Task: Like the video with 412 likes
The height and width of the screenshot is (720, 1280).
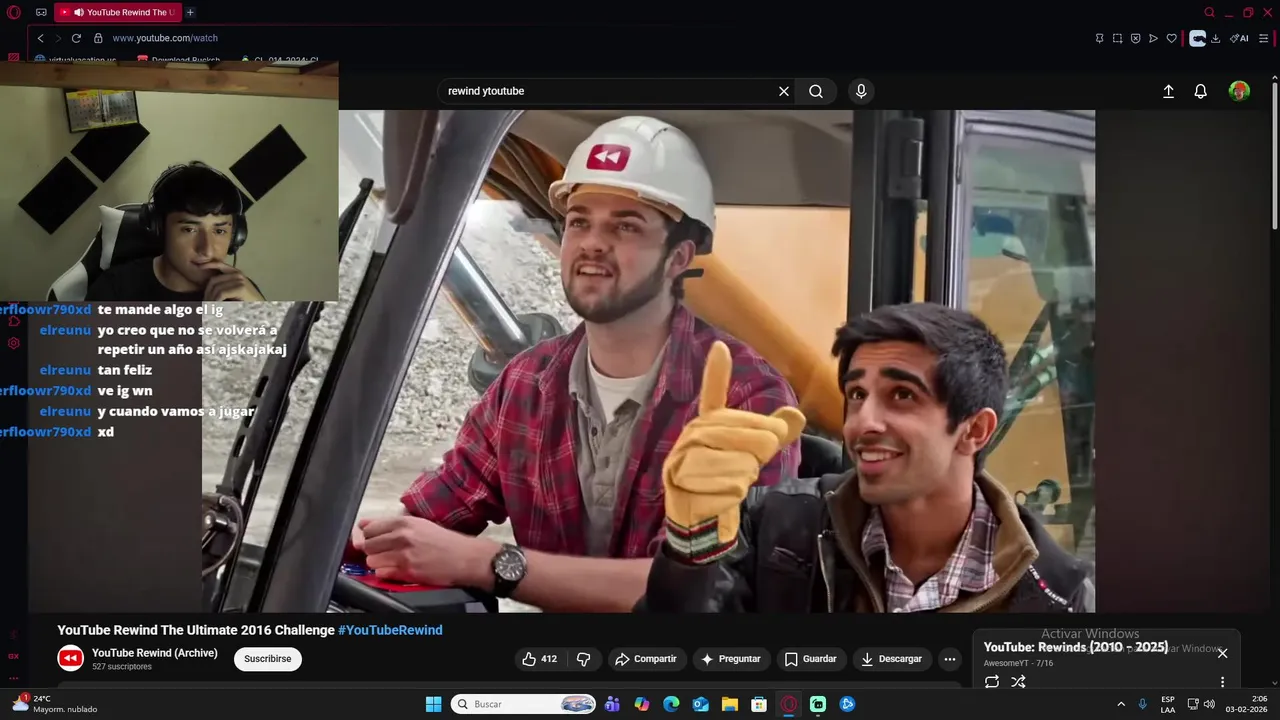Action: point(539,659)
